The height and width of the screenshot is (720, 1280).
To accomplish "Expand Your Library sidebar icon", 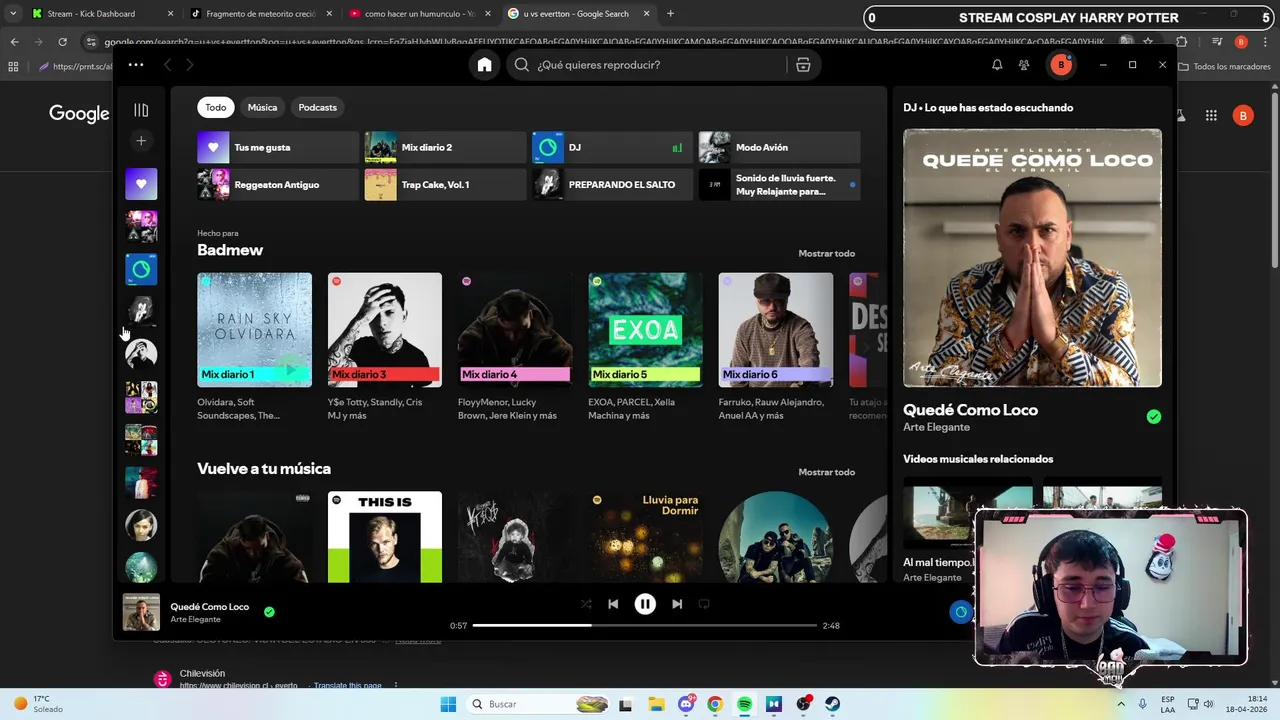I will 141,110.
